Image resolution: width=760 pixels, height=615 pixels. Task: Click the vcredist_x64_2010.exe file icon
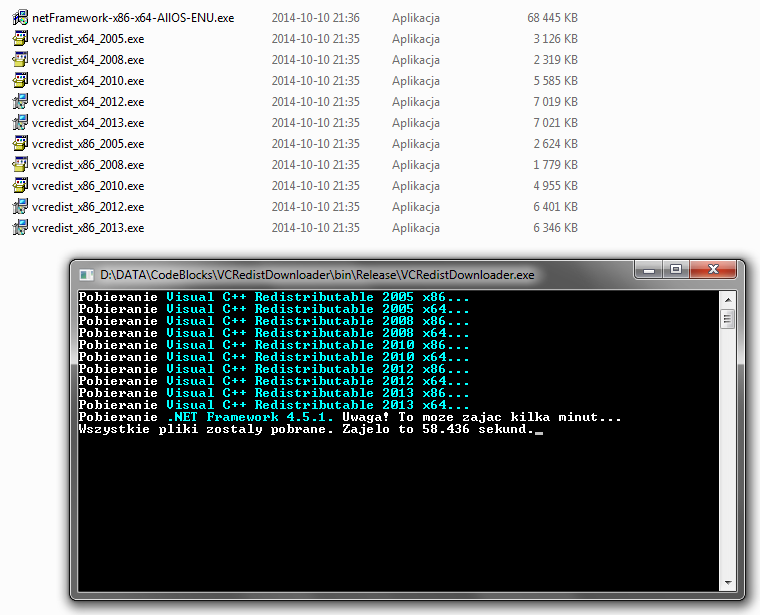(20, 80)
